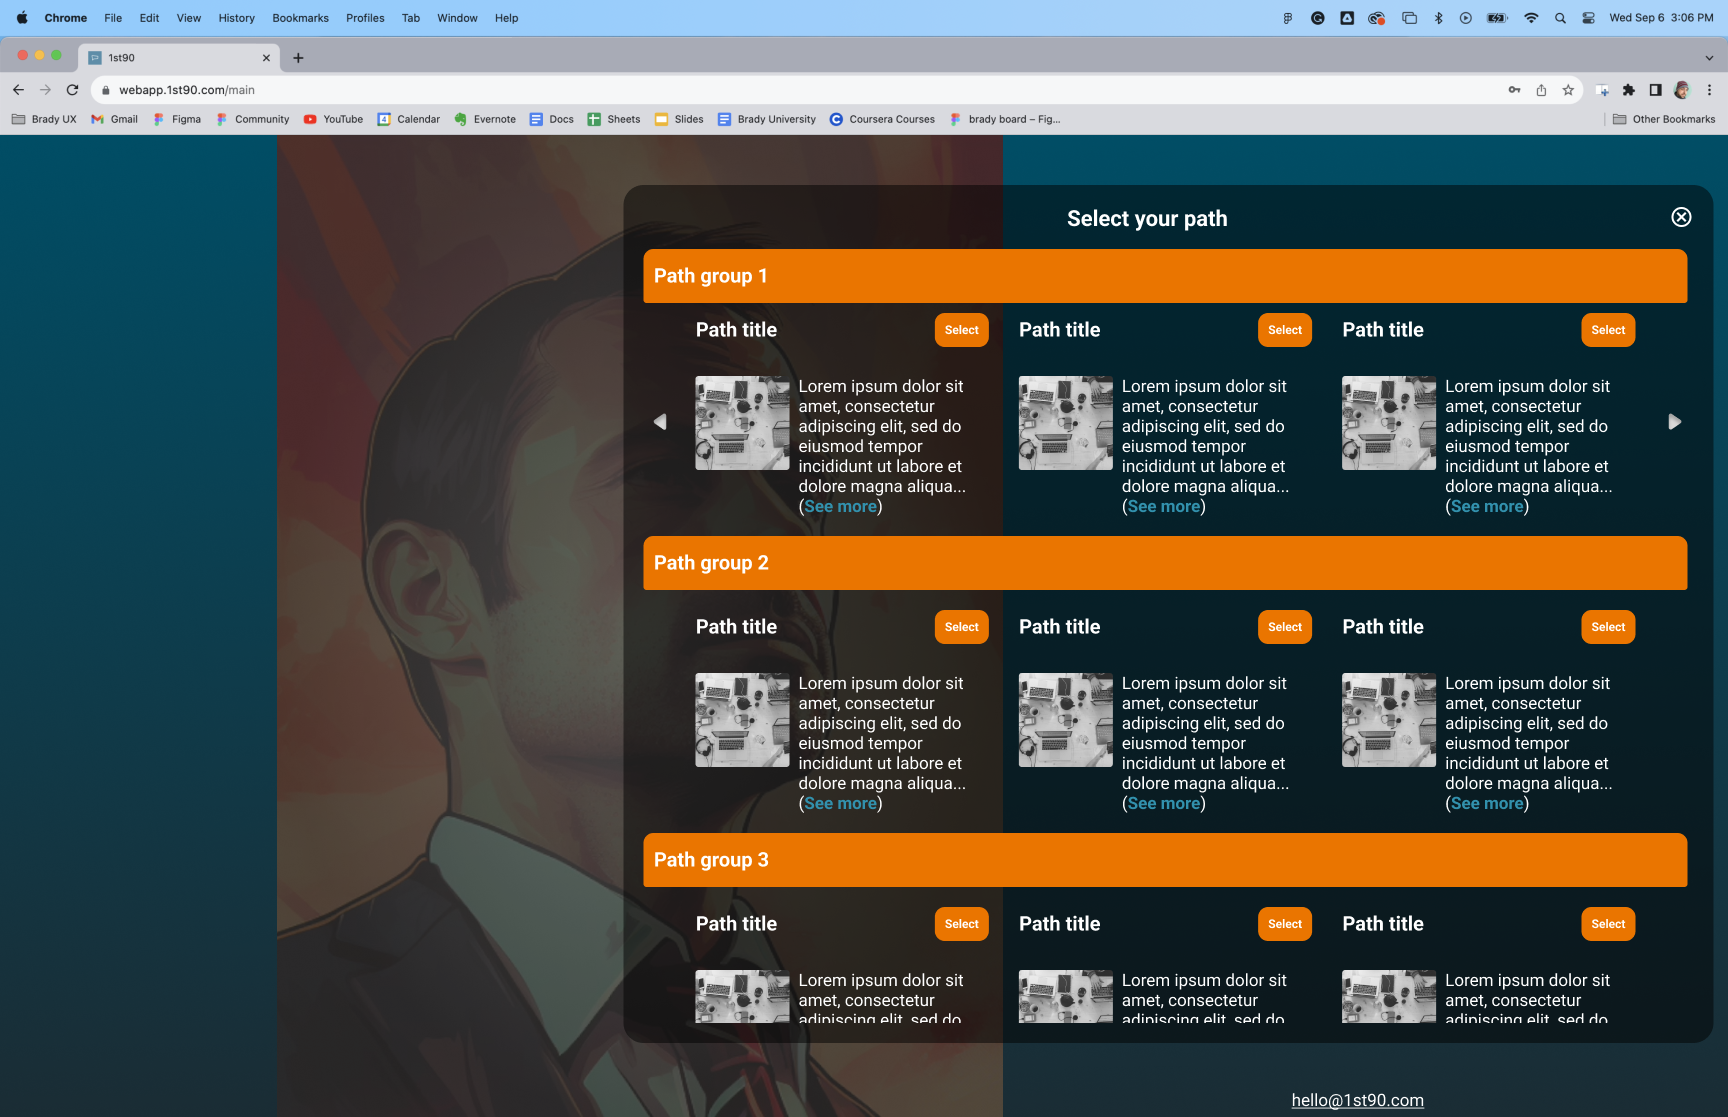Close the Select your path dialog
The image size is (1728, 1117).
click(1681, 217)
